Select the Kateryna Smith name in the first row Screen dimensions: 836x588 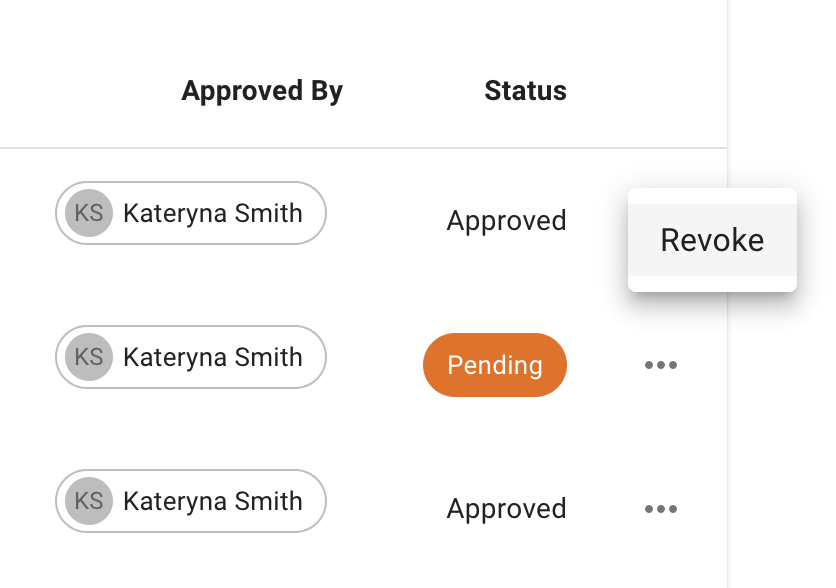(212, 212)
